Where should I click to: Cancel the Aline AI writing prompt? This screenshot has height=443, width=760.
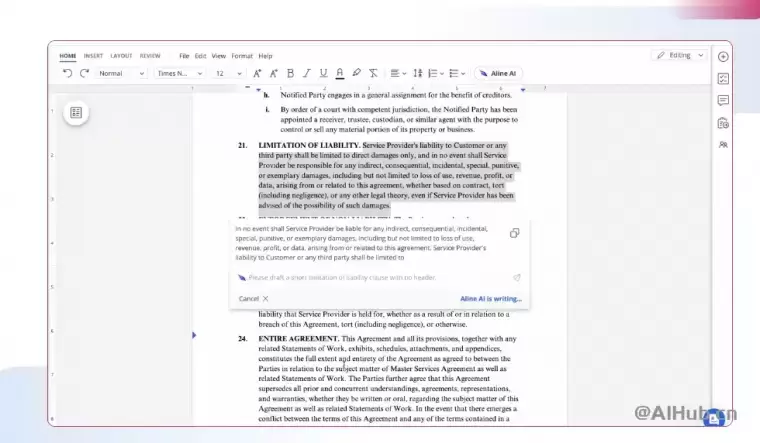point(253,298)
